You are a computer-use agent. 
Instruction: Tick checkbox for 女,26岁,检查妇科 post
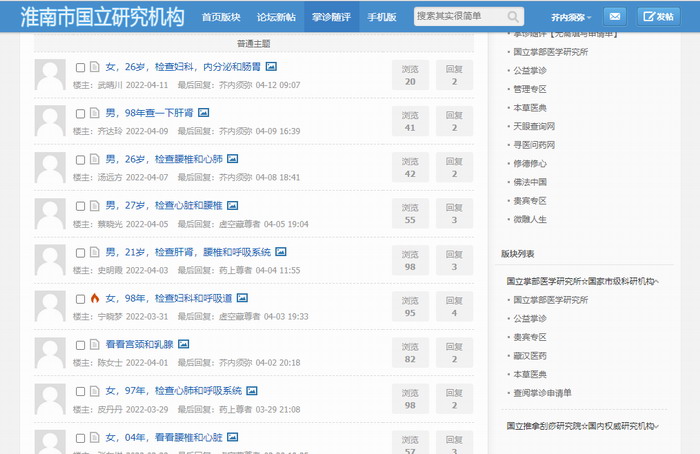(80, 67)
